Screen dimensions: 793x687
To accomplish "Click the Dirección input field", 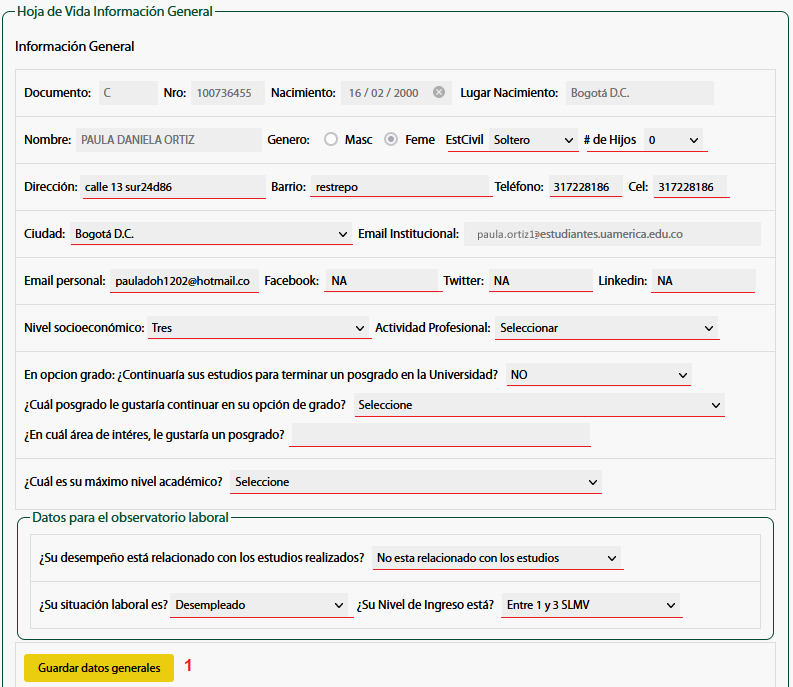I will tap(173, 187).
